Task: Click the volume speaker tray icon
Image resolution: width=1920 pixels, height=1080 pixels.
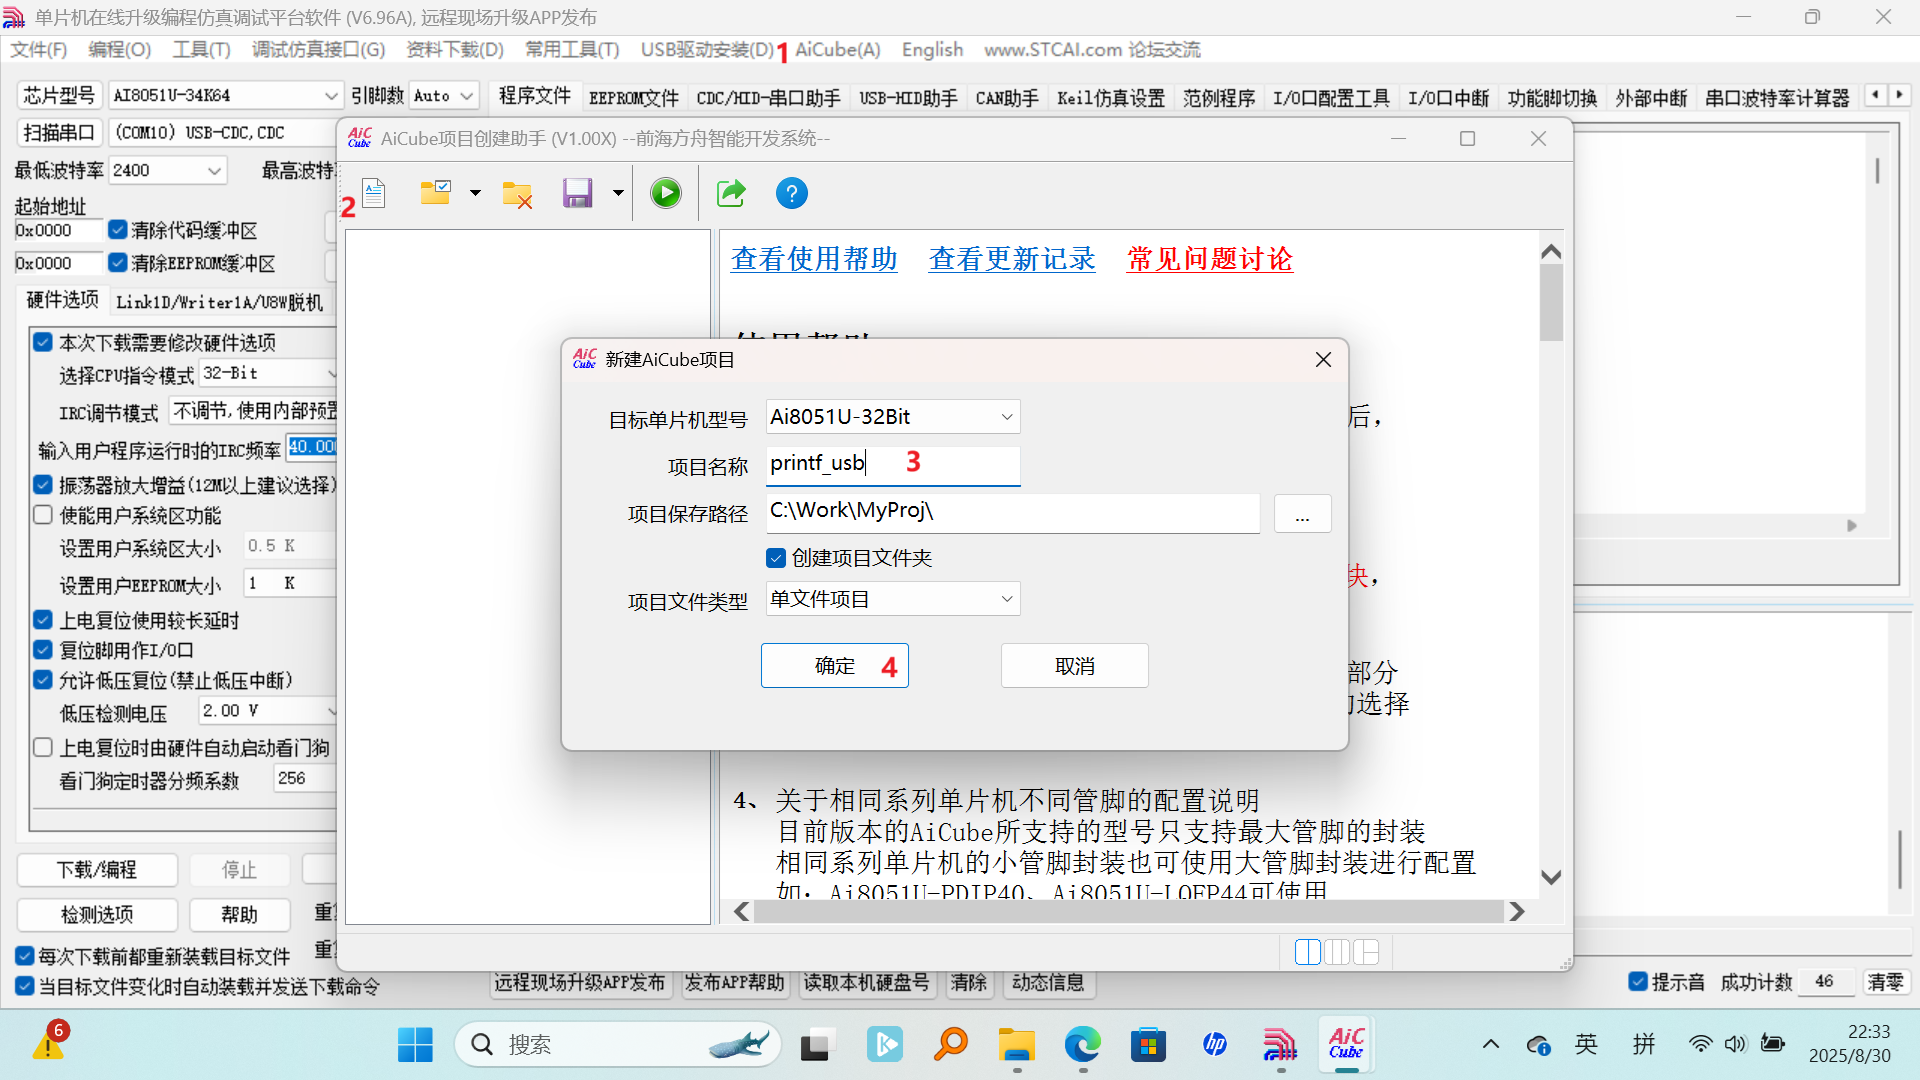Action: pyautogui.click(x=1735, y=1044)
